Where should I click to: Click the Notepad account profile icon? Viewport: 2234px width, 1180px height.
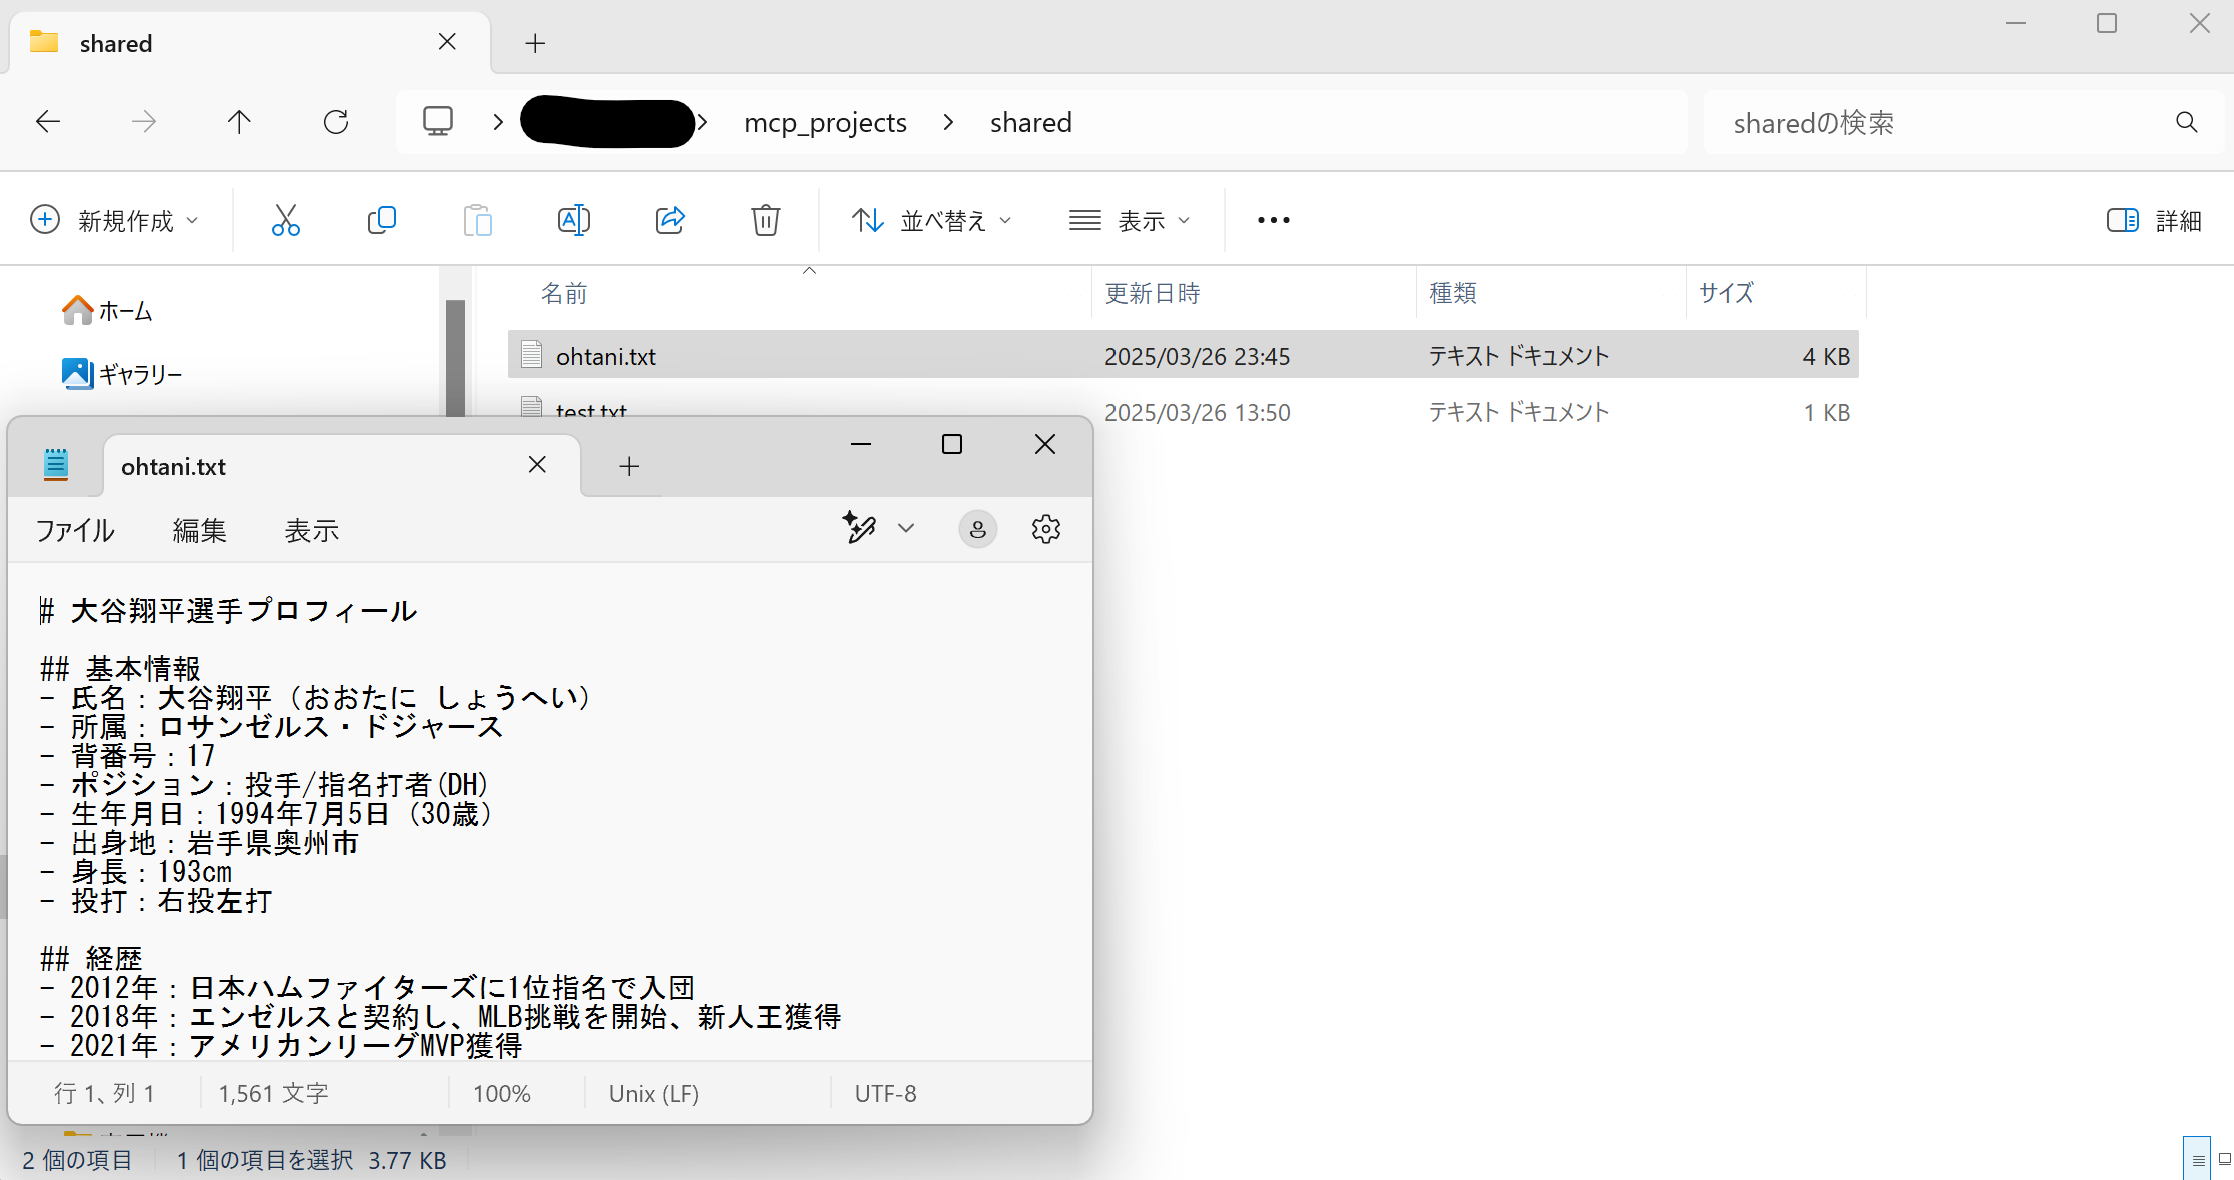click(977, 529)
